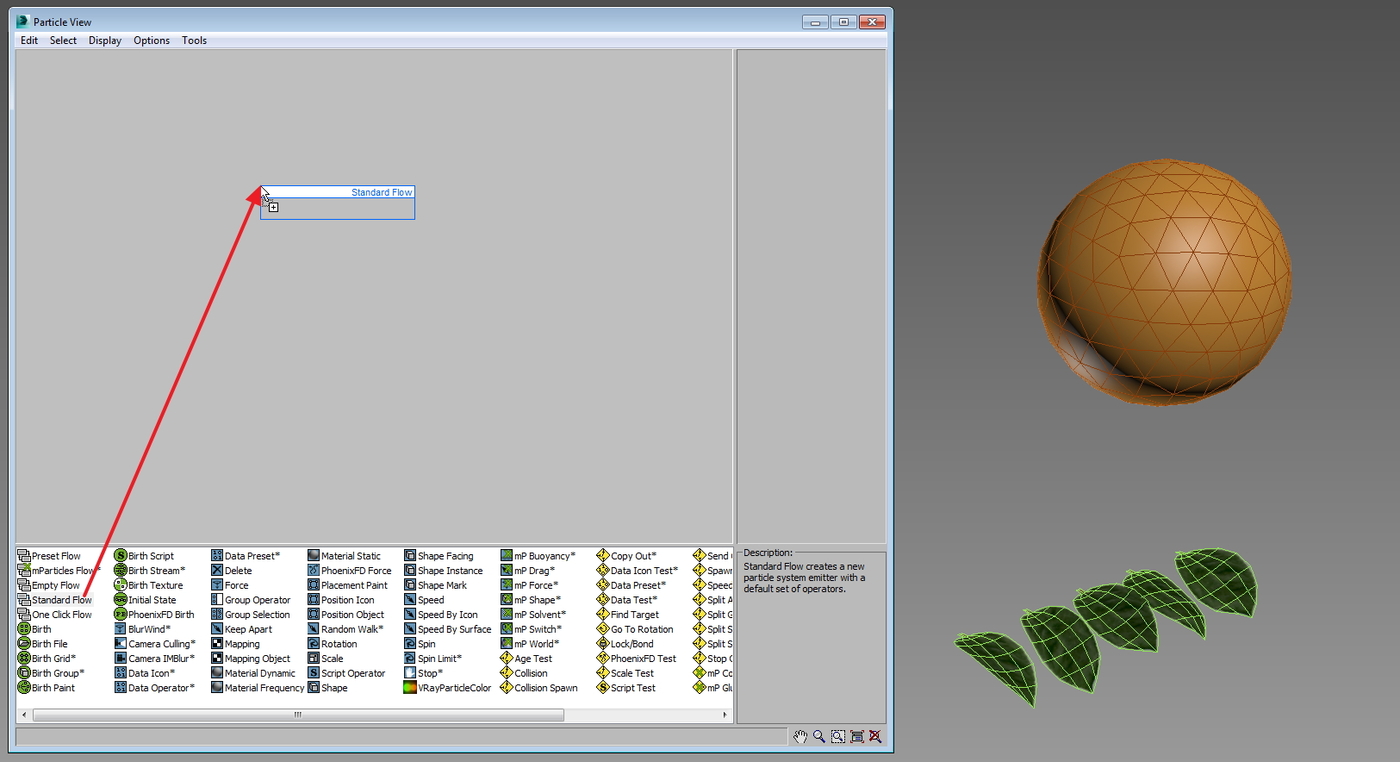Minimize the Particle View window

815,21
